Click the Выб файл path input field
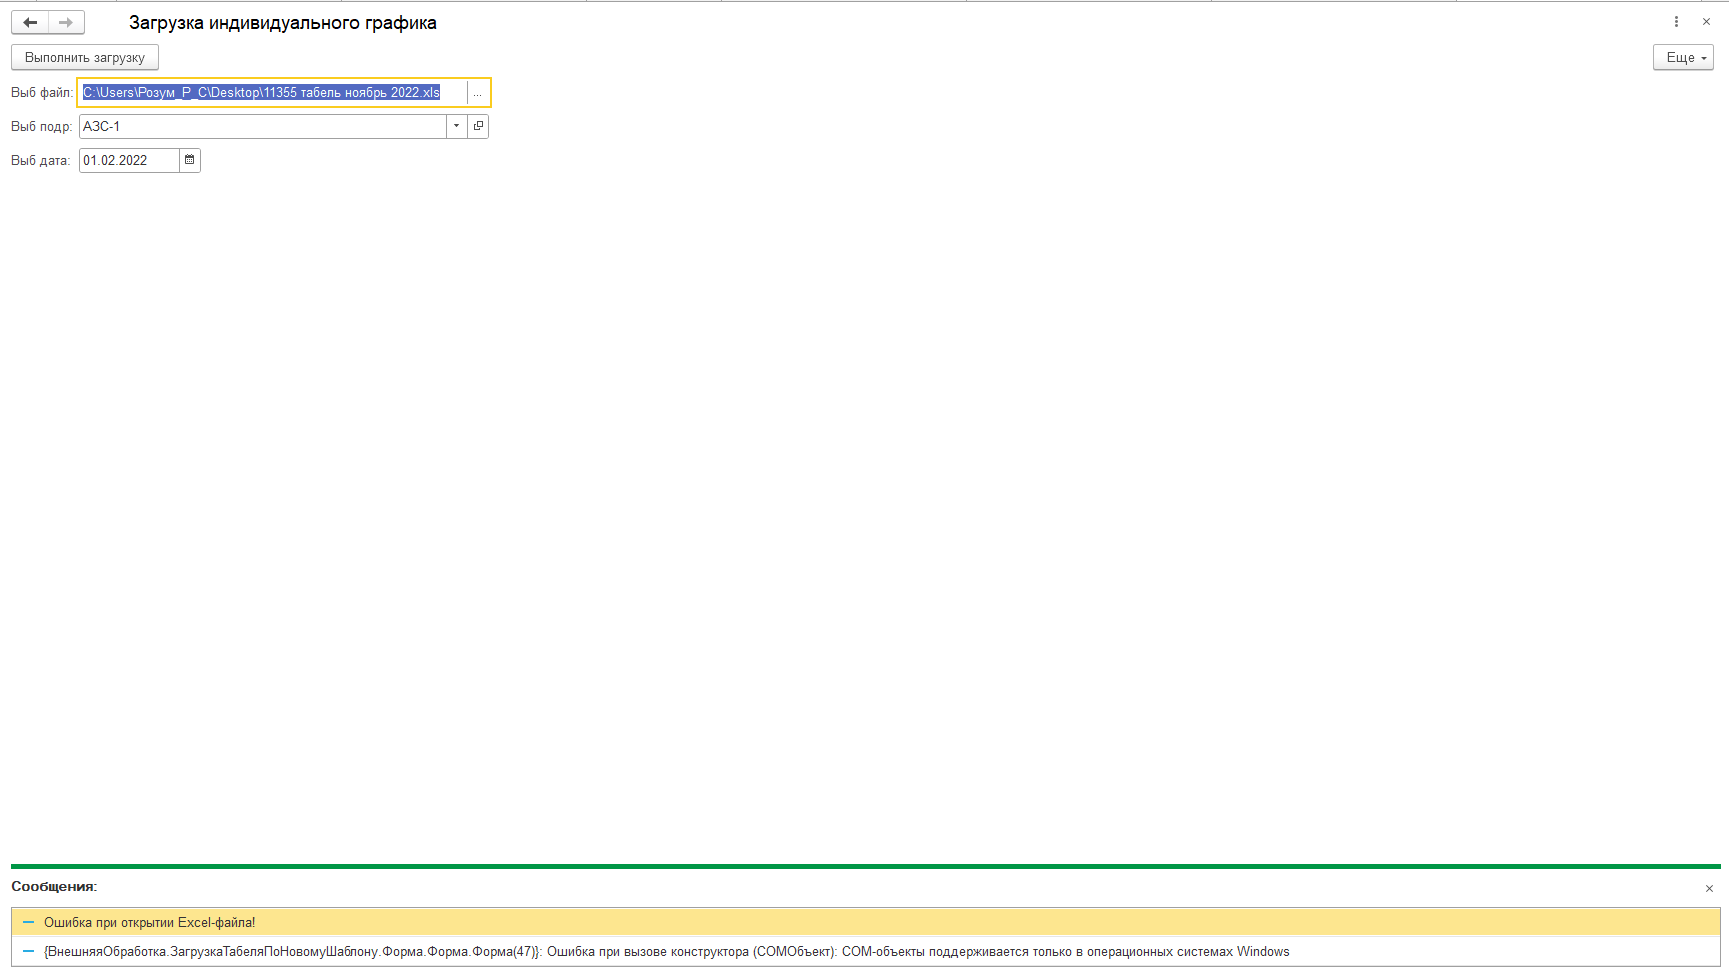 [x=272, y=92]
